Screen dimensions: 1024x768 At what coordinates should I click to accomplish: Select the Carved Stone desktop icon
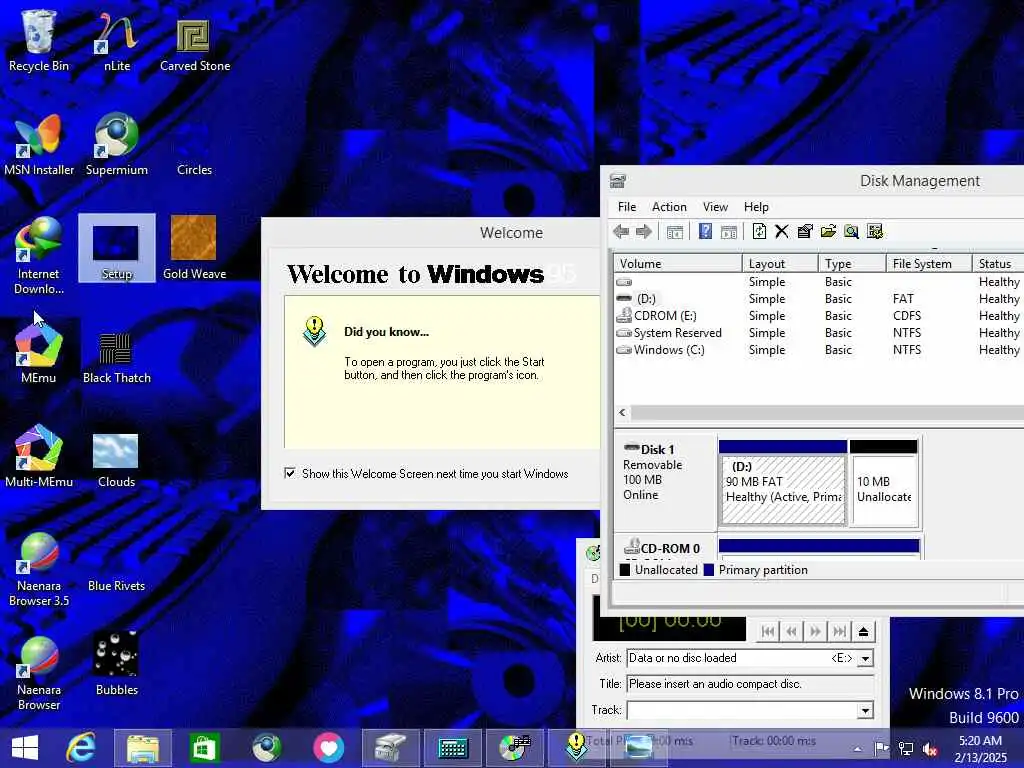pos(195,44)
